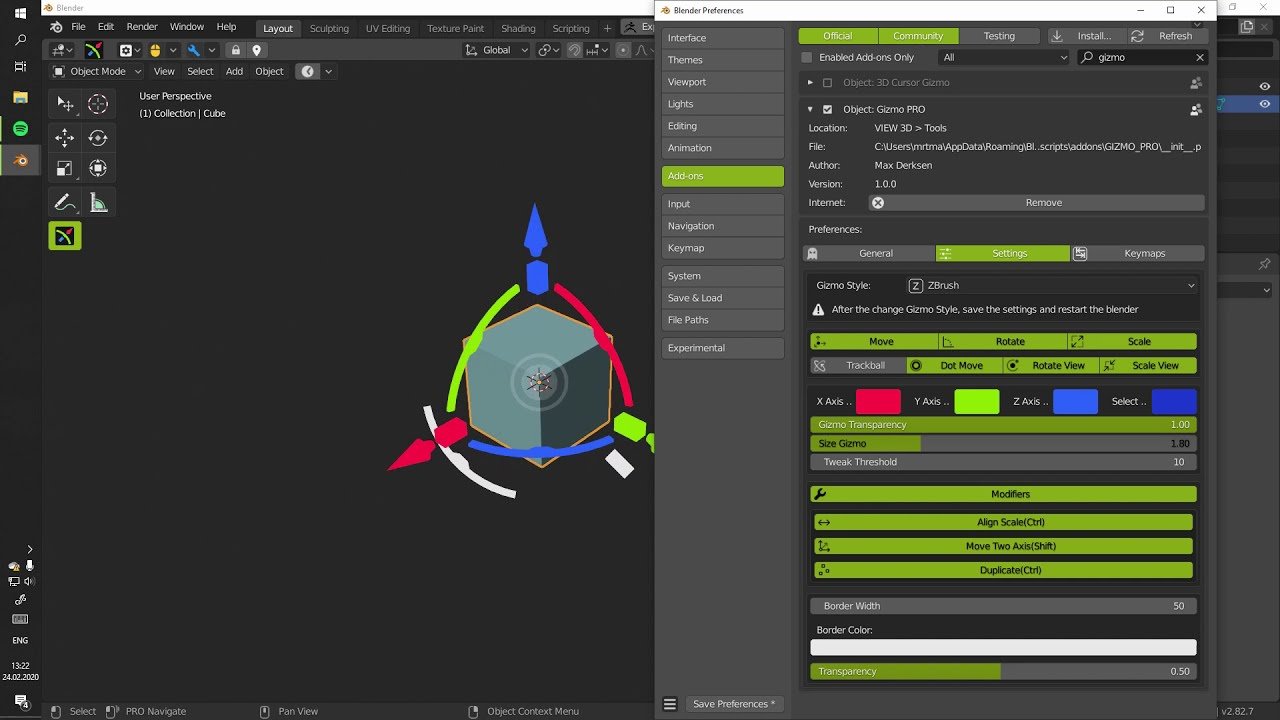Select the Annotate pencil tool

pos(65,203)
